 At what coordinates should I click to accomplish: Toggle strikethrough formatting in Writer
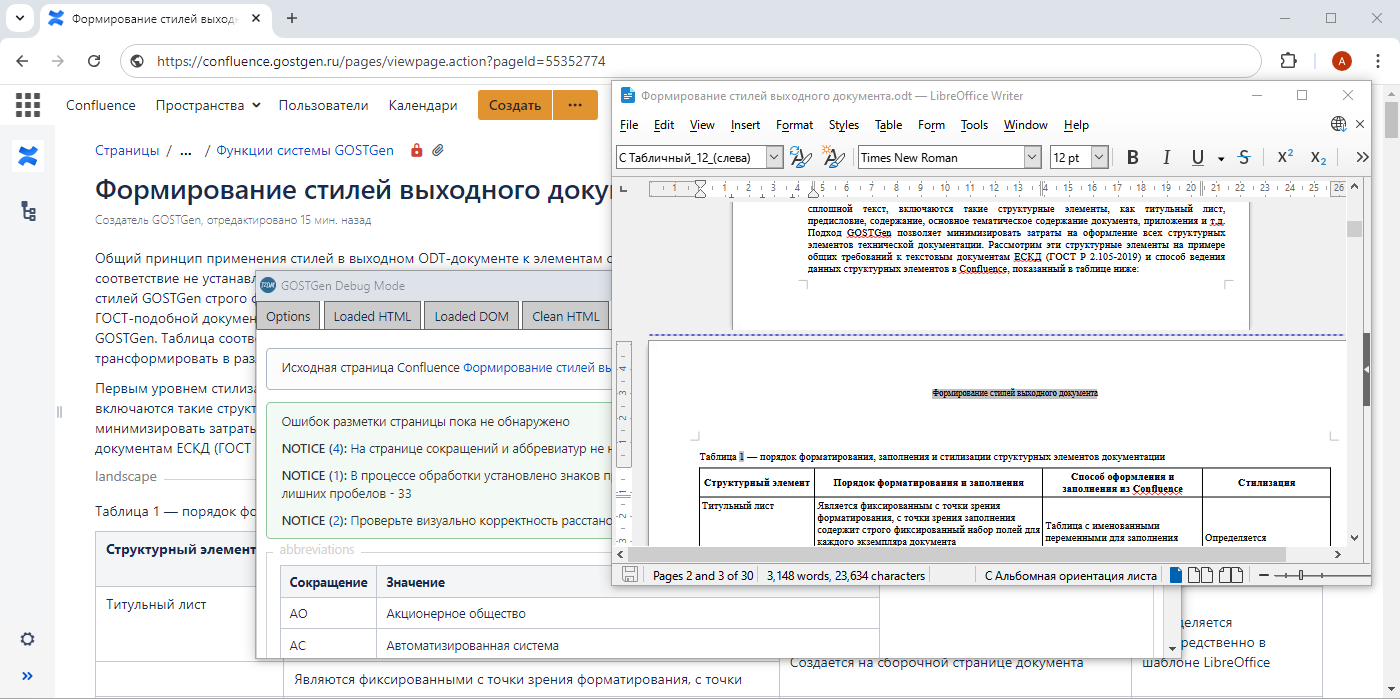pos(1244,157)
